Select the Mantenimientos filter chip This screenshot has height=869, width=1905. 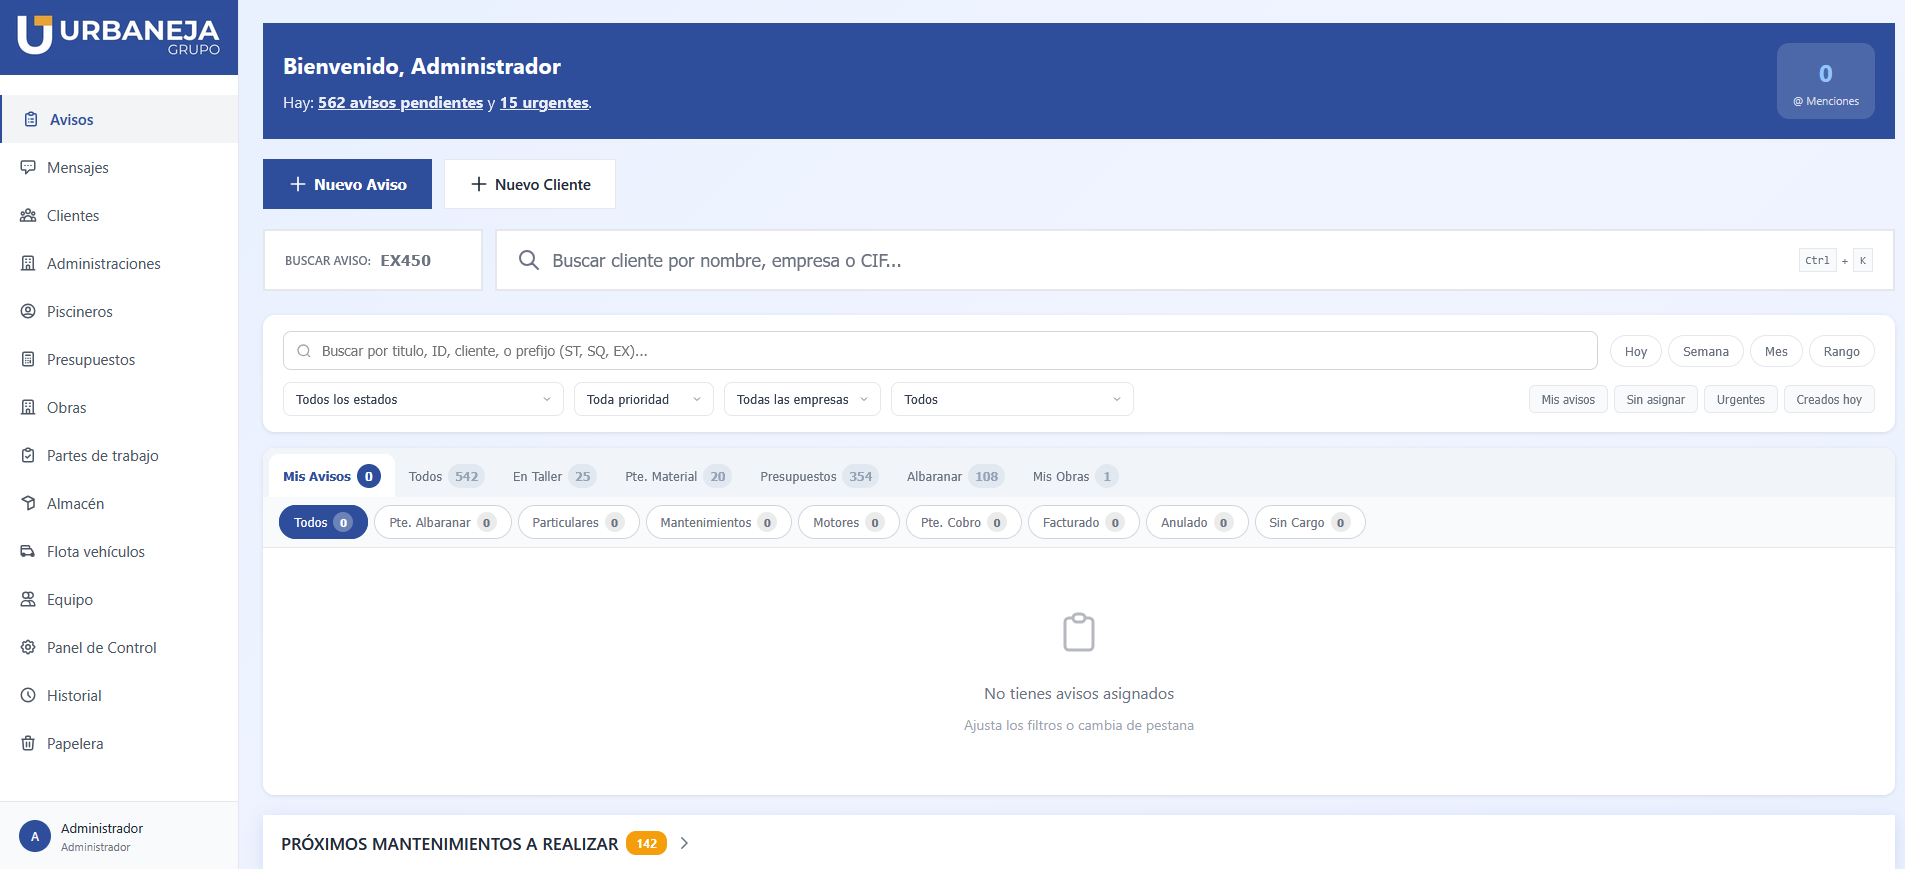719,522
